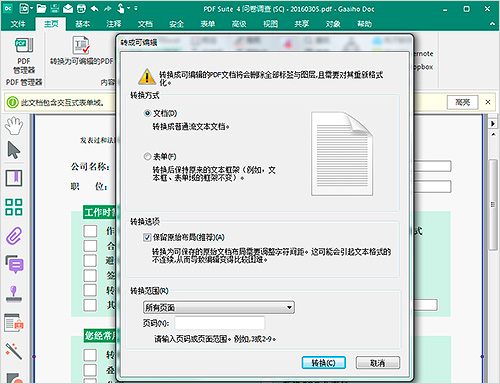Expand the right side panel arrow

click(493, 123)
